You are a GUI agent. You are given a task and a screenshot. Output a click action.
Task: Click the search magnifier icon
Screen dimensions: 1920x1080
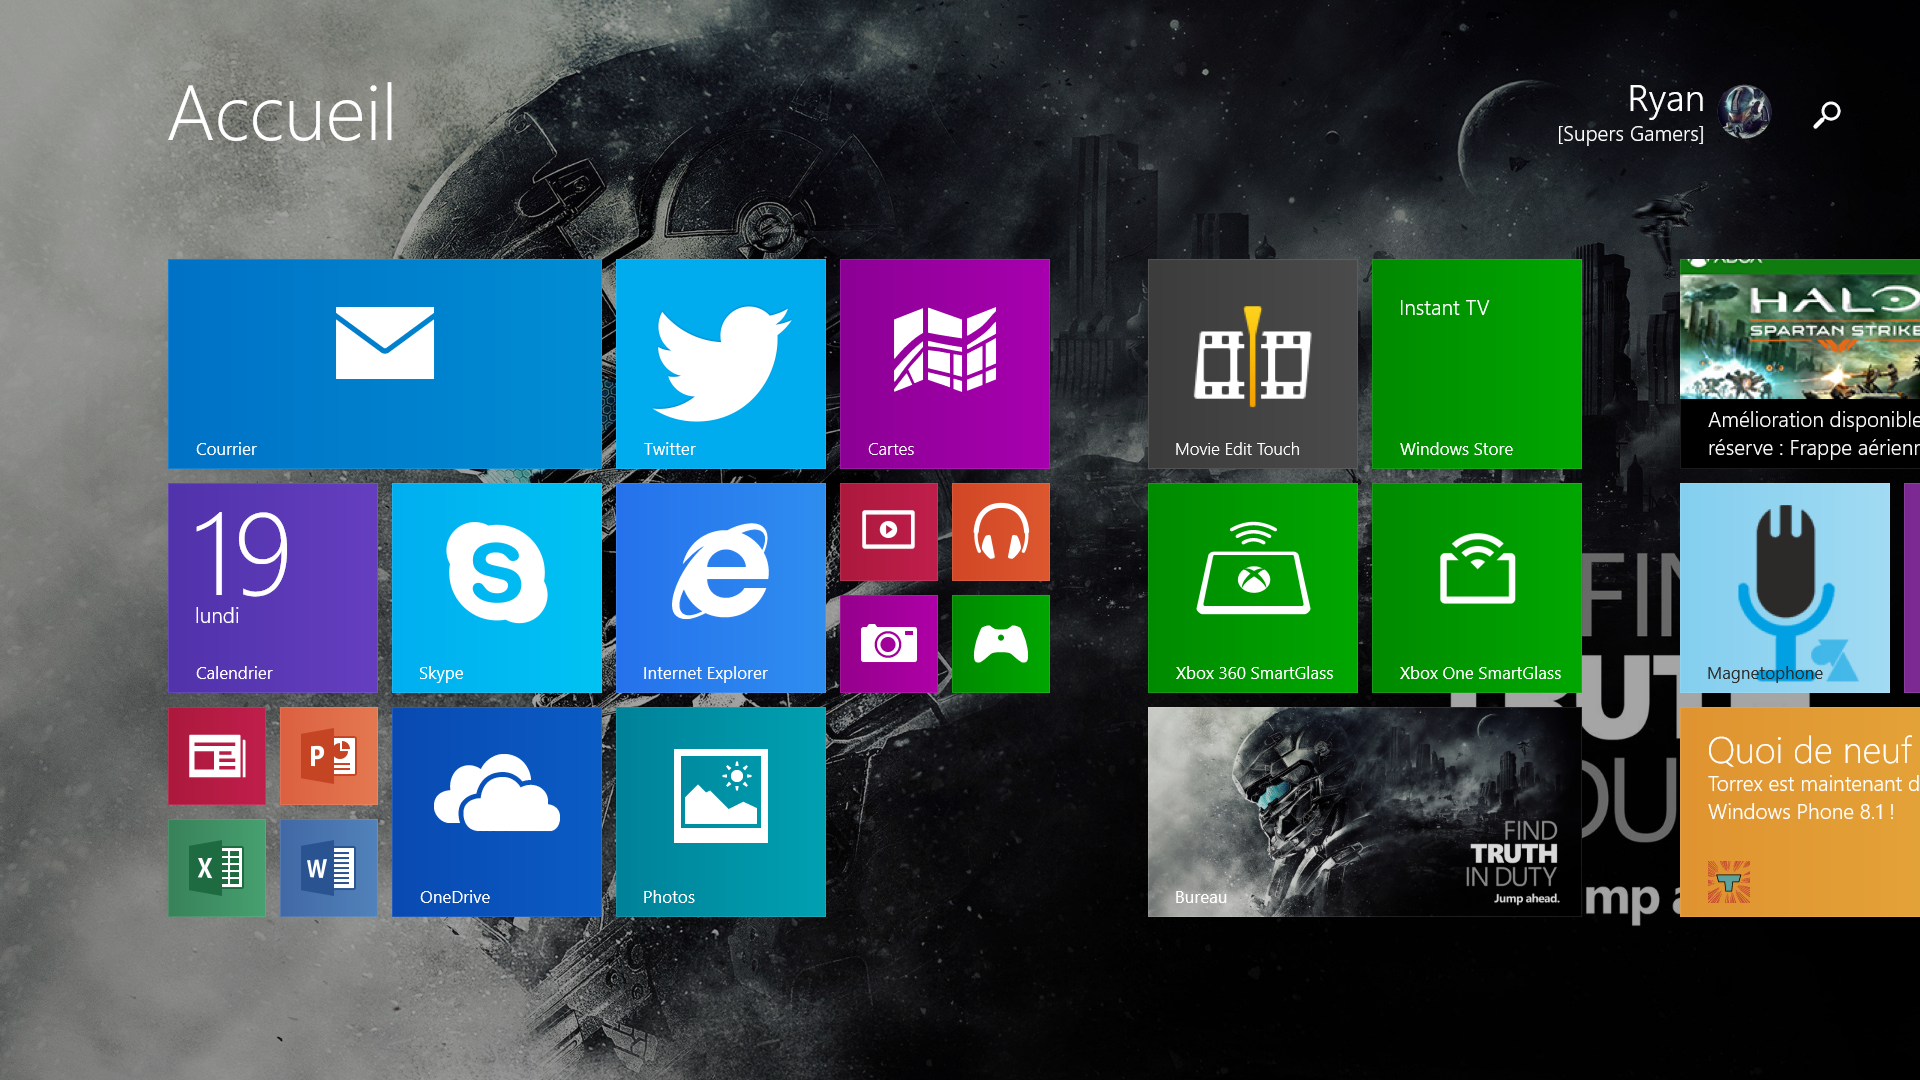1827,115
